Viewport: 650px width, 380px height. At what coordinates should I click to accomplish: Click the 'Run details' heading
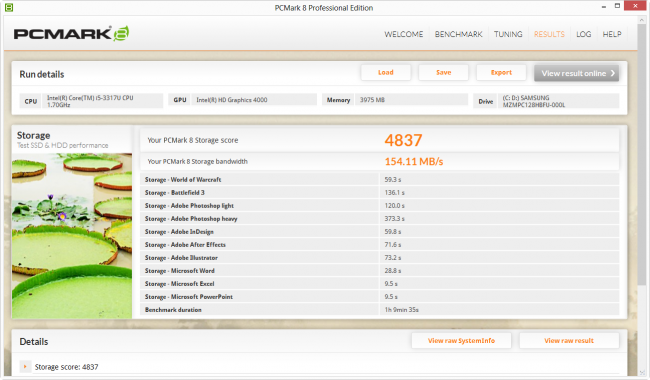42,75
